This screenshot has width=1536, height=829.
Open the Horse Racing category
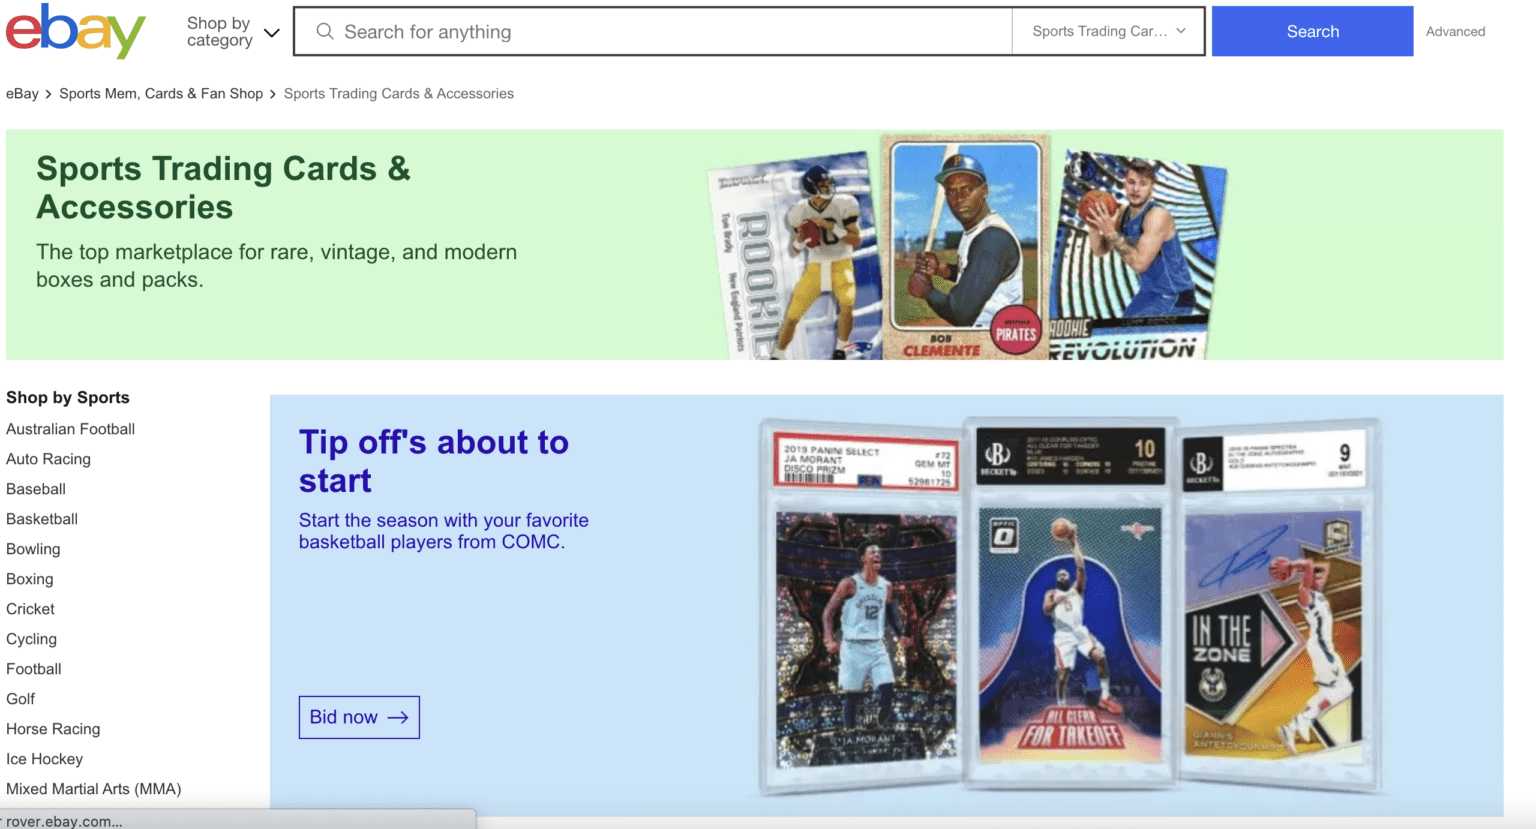[x=53, y=729]
